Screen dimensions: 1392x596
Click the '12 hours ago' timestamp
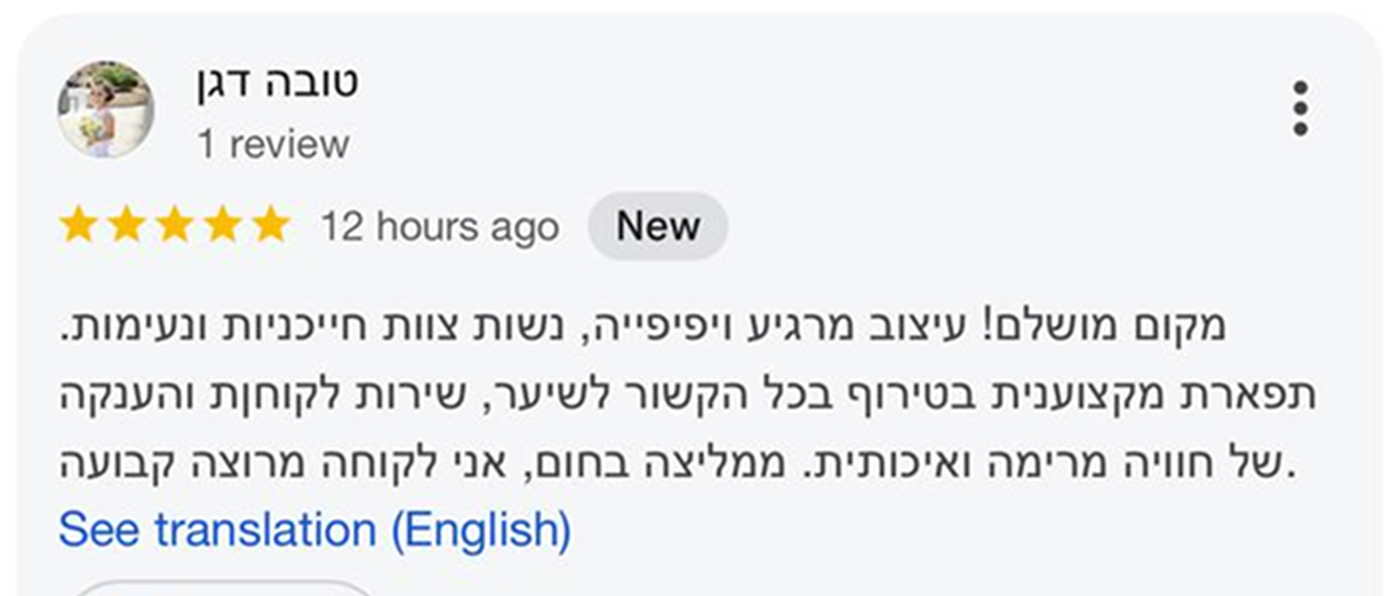(x=439, y=228)
